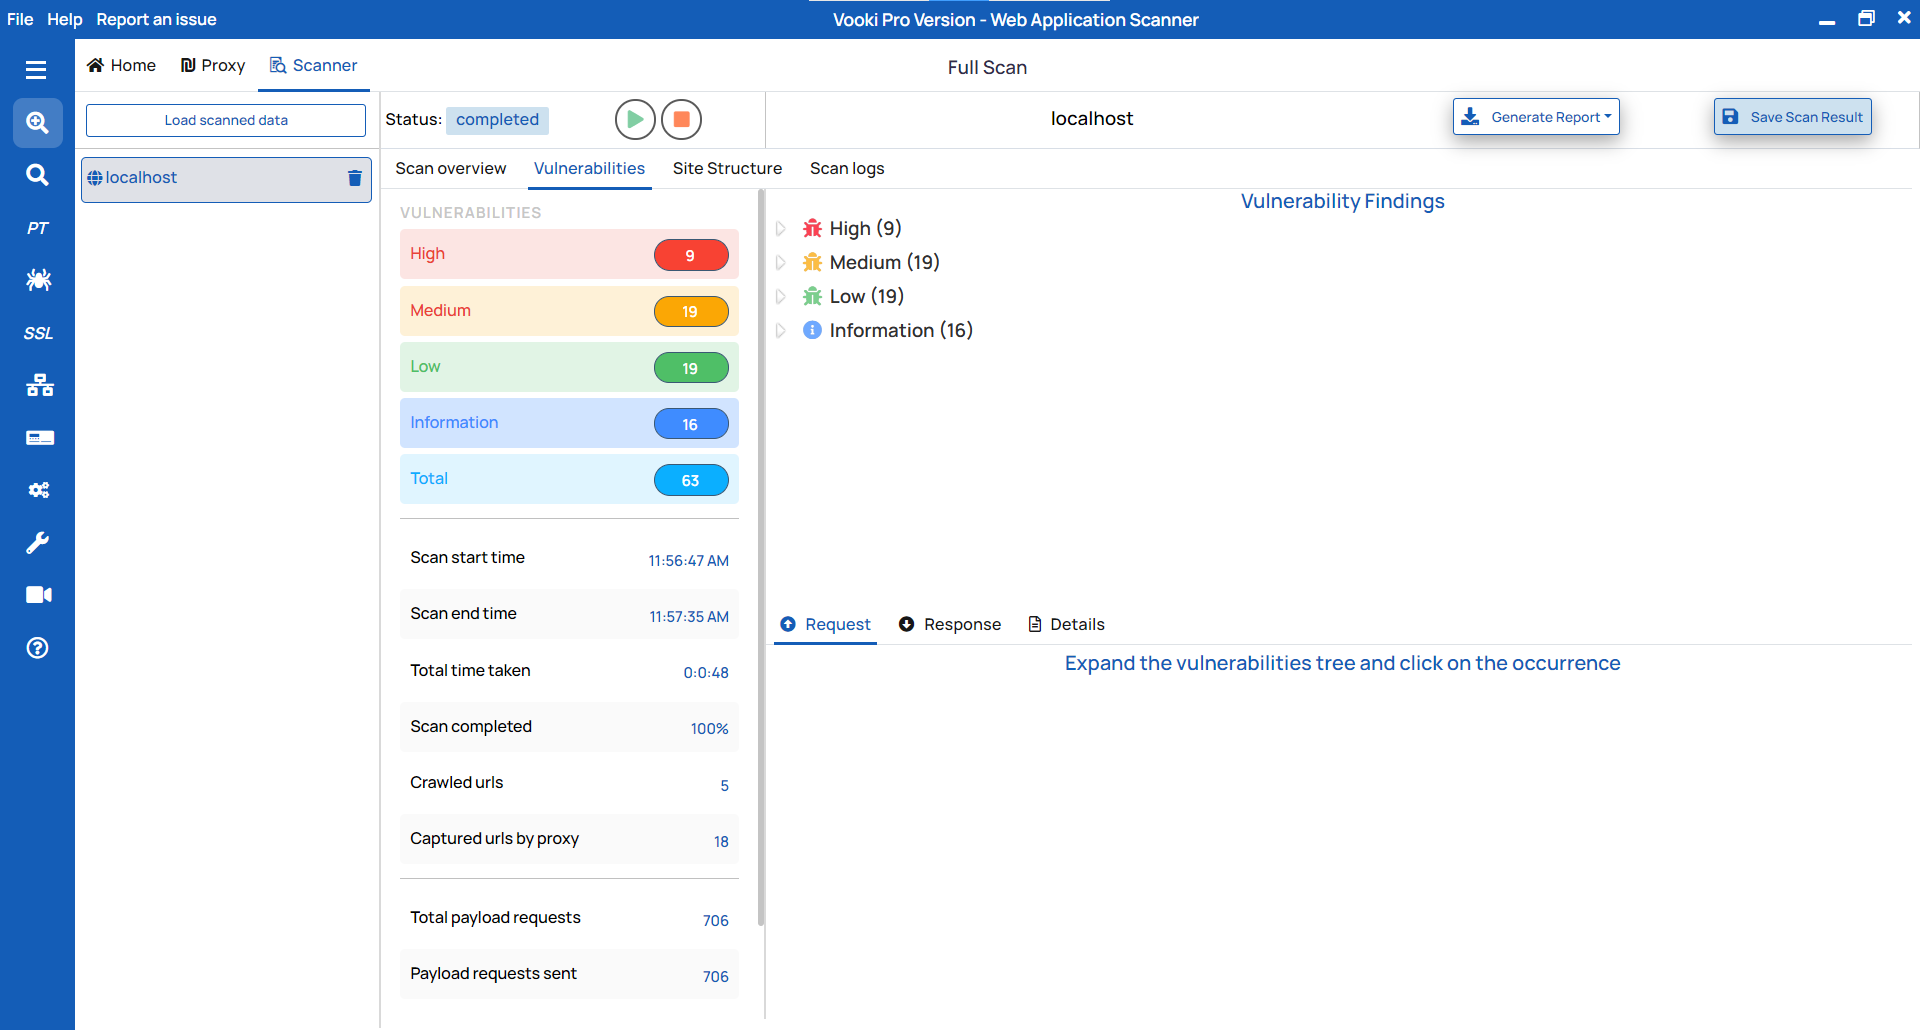Viewport: 1920px width, 1030px height.
Task: Open the Details tab
Action: [1066, 624]
